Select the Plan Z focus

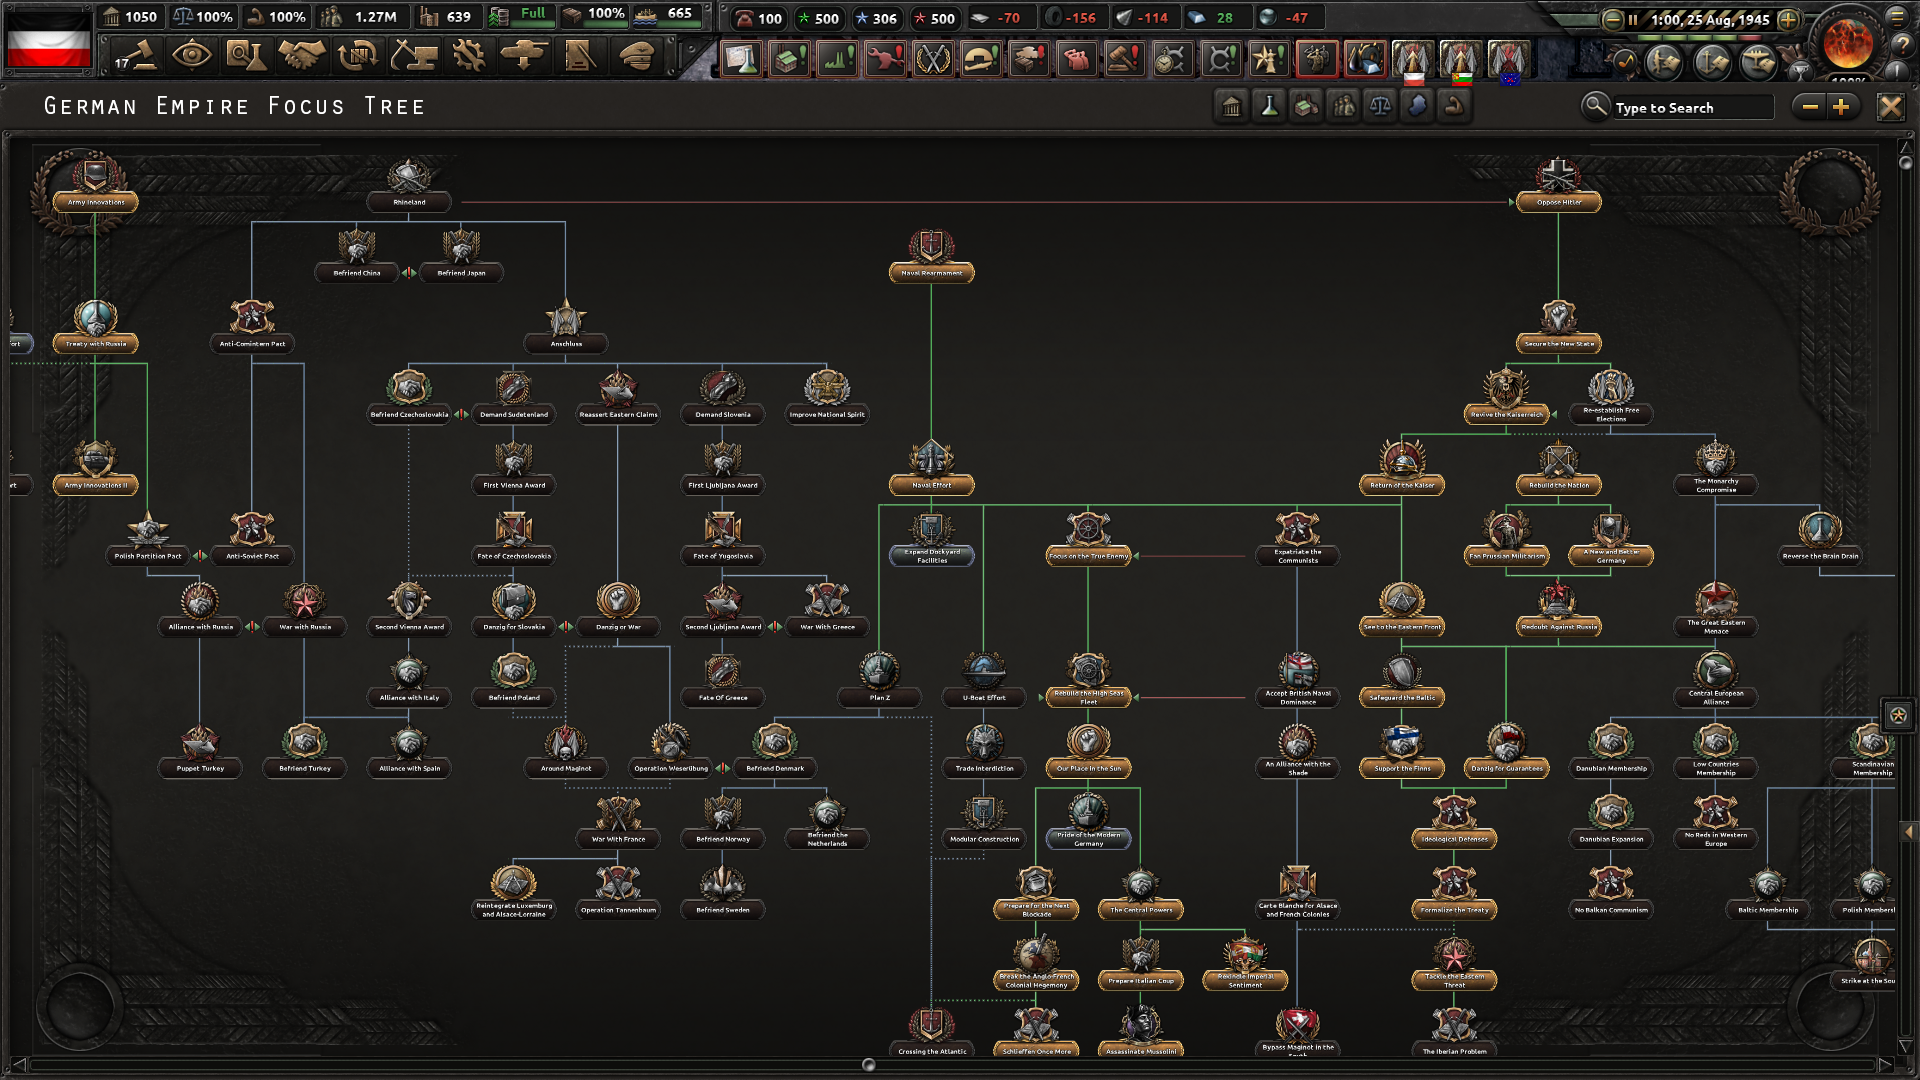coord(879,681)
